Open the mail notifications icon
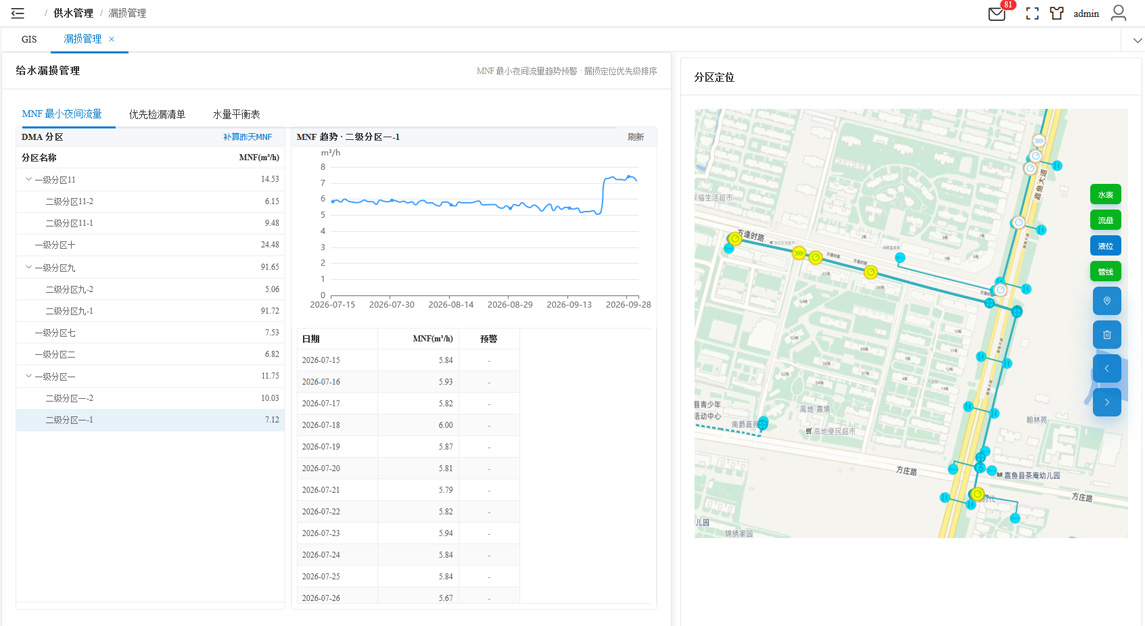Screen dimensions: 1145x626 click(x=997, y=13)
